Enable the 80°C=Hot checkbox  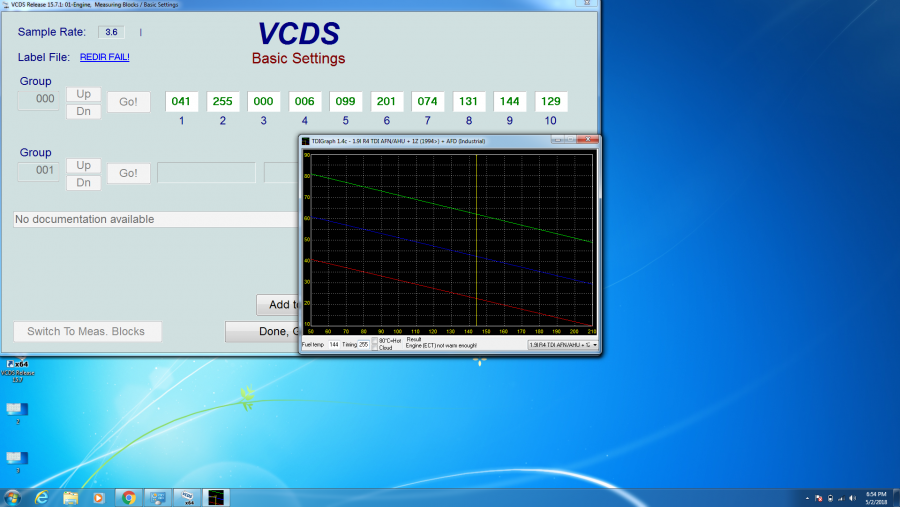tap(376, 341)
